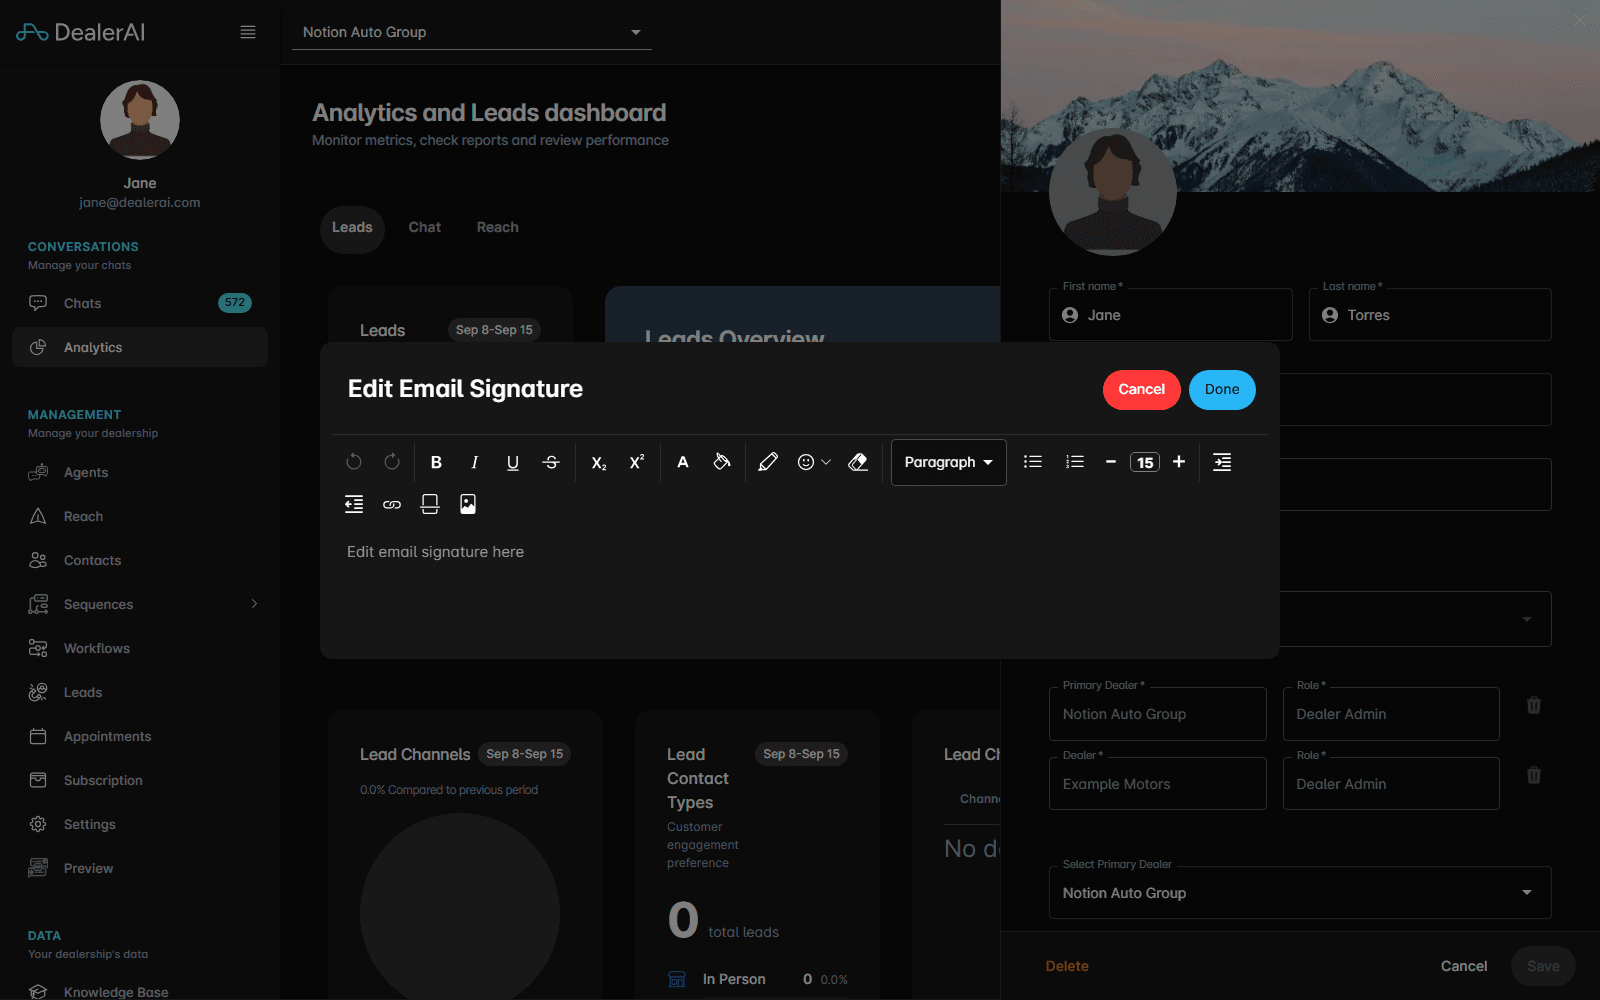Expand the Sequences submenu

(x=254, y=604)
